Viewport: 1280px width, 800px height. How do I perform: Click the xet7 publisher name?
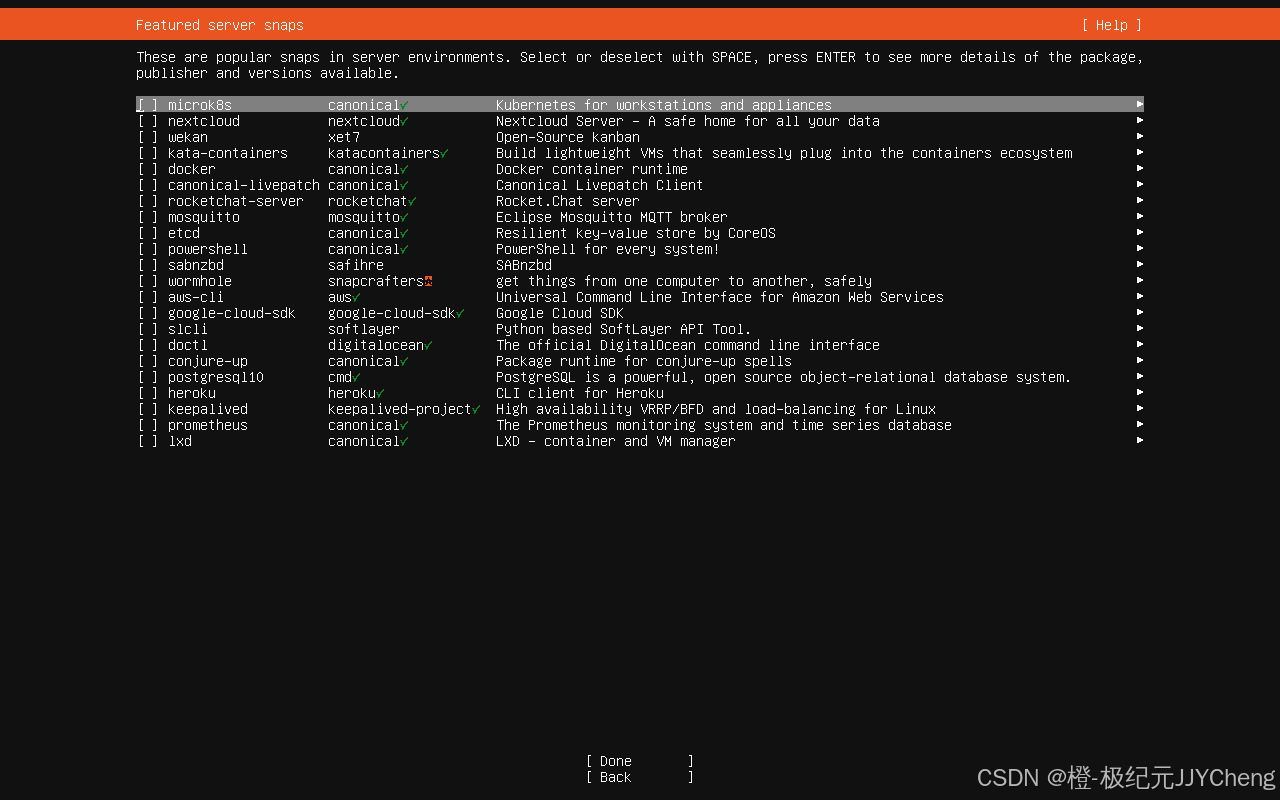click(x=344, y=137)
